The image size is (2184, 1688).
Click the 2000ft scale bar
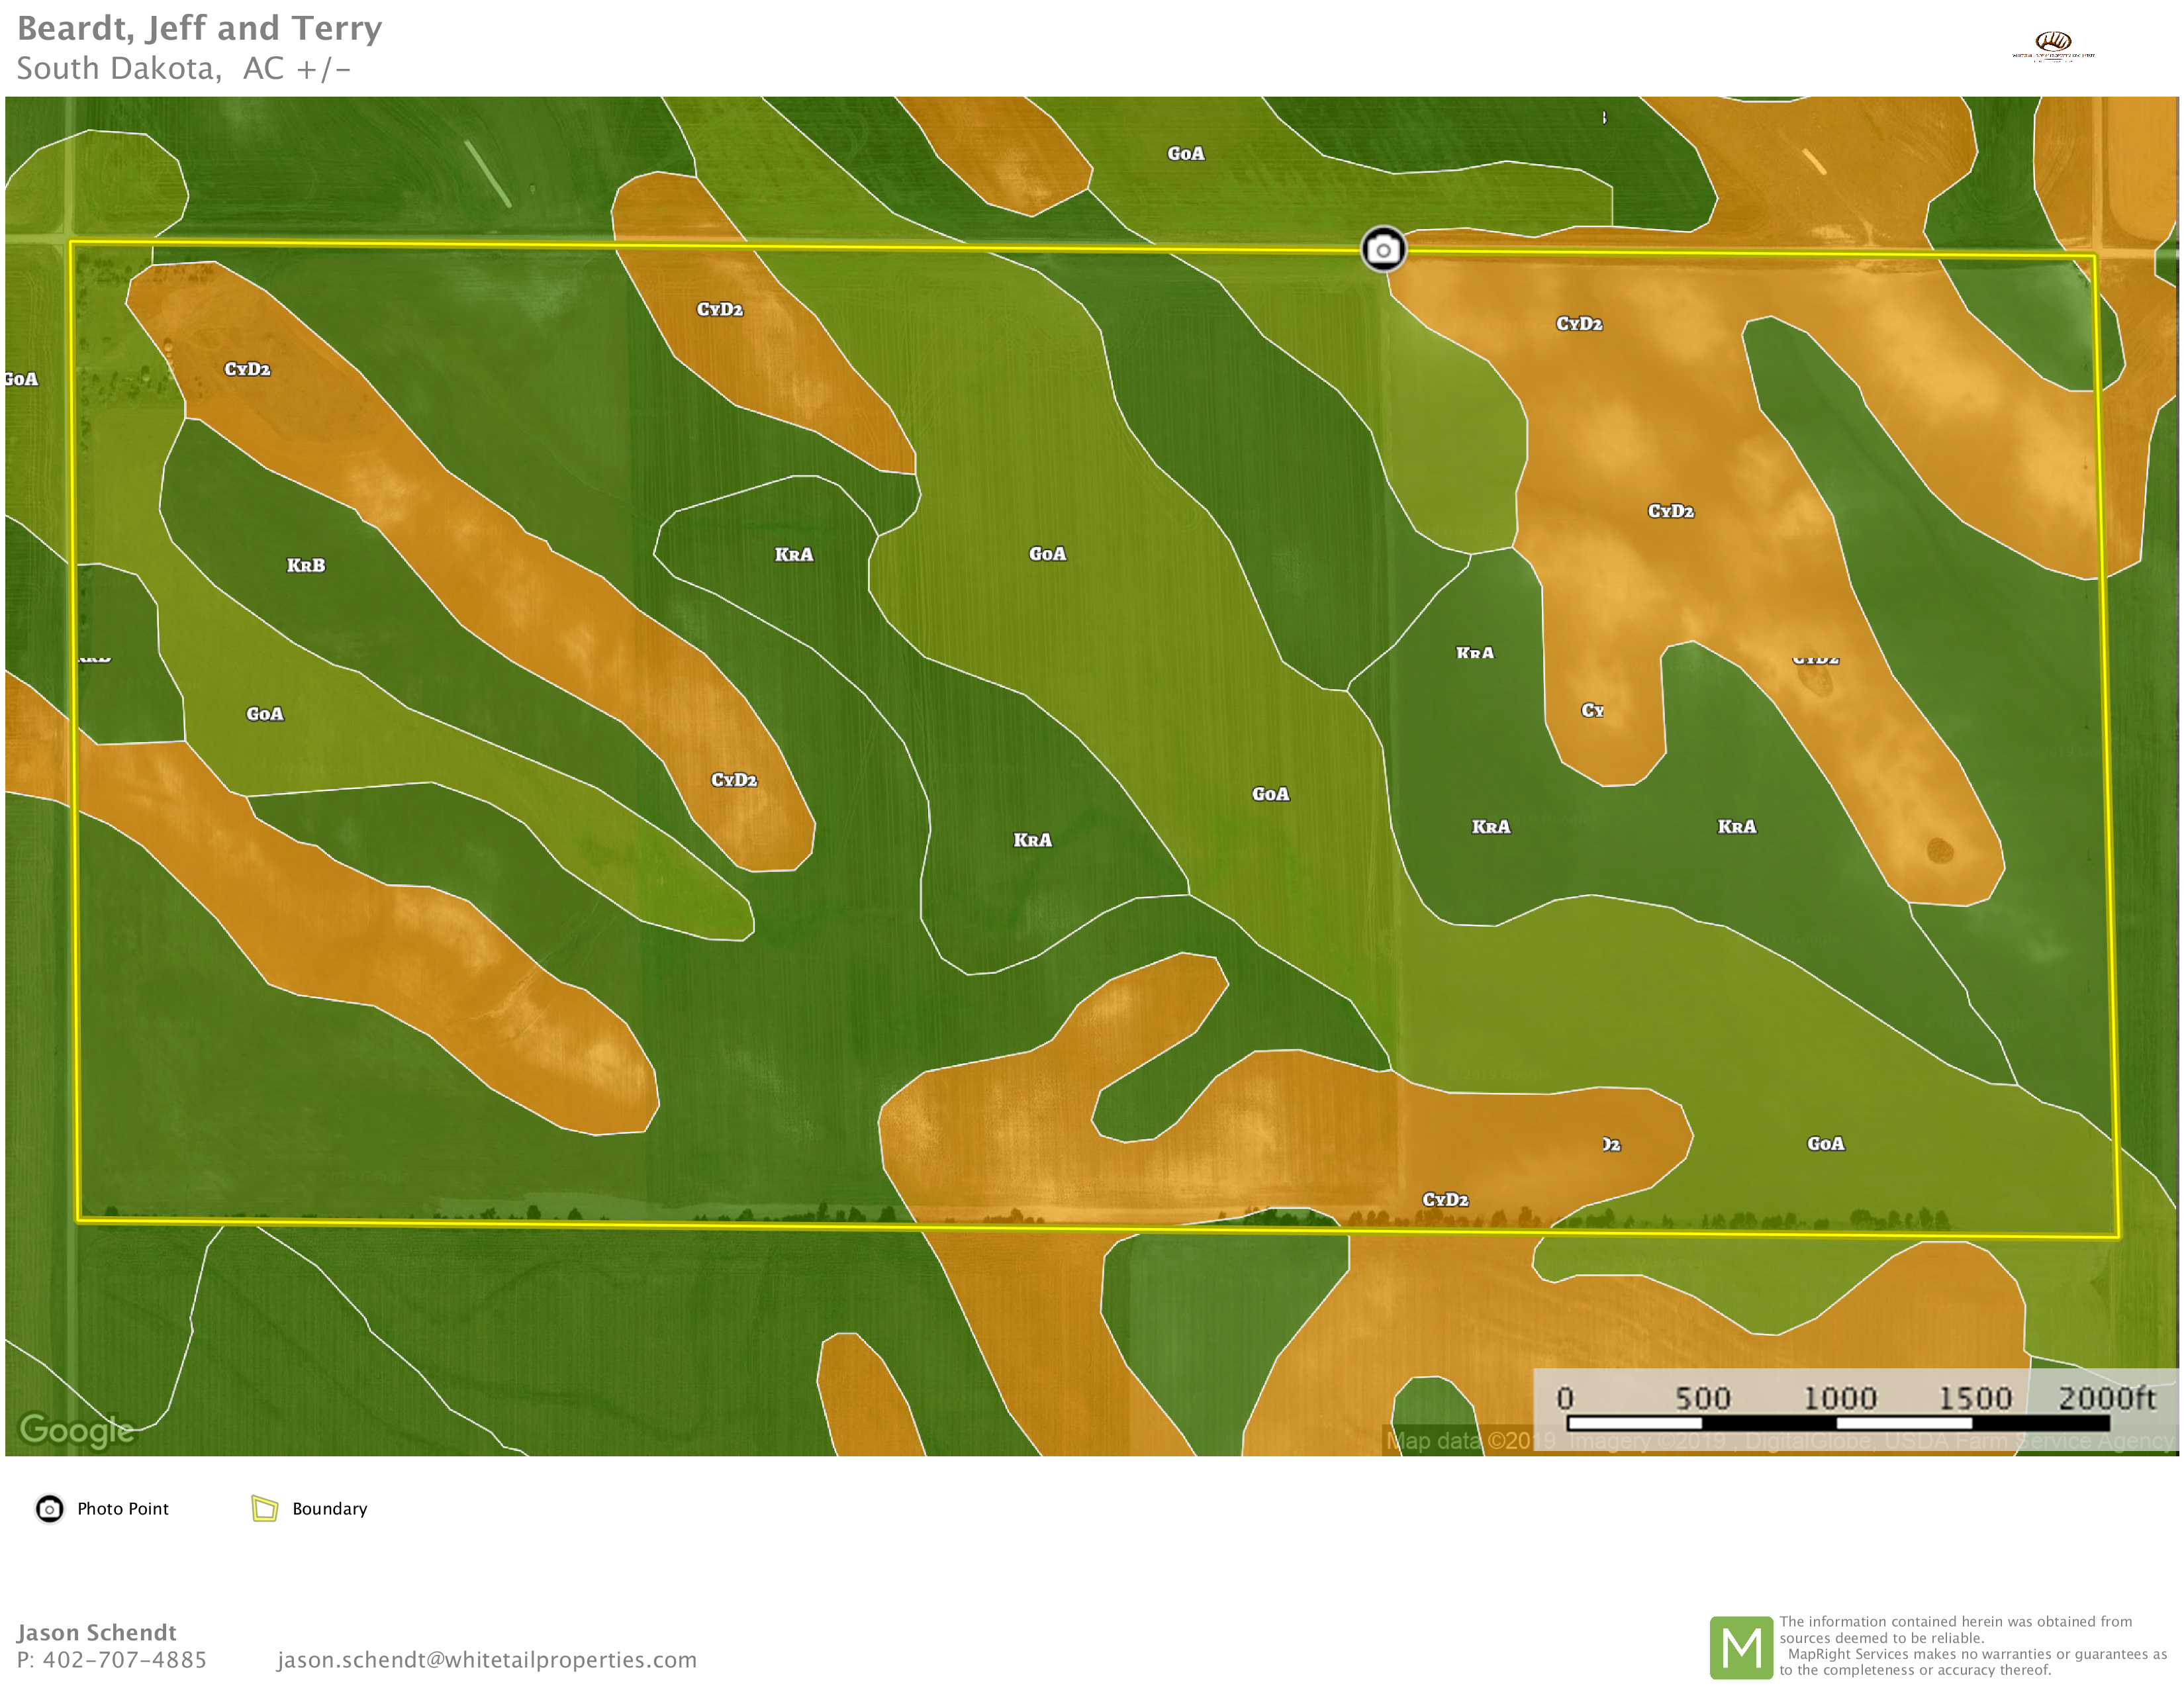tap(1838, 1421)
